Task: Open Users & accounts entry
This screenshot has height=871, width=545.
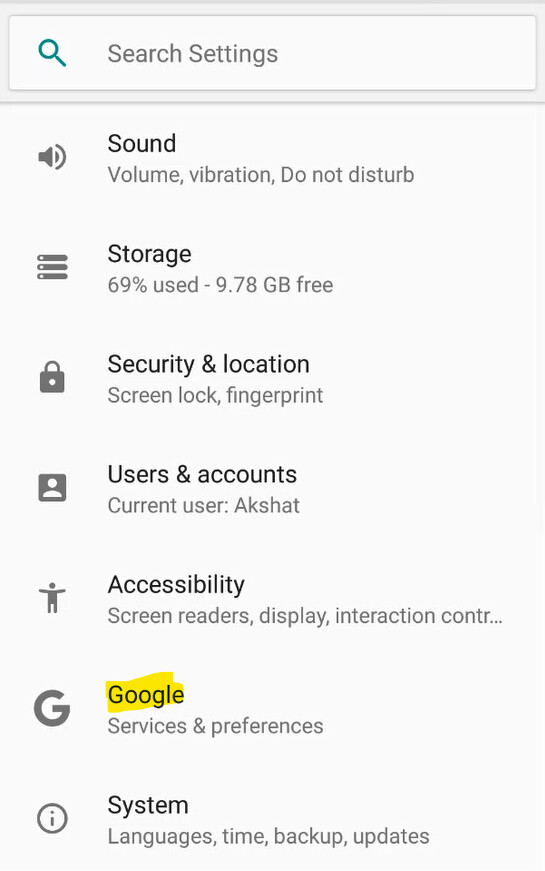Action: click(x=272, y=489)
